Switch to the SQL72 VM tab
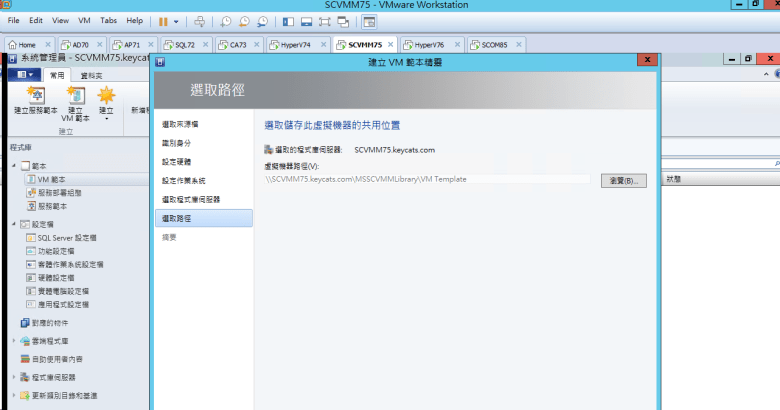This screenshot has width=780, height=410. pos(182,45)
